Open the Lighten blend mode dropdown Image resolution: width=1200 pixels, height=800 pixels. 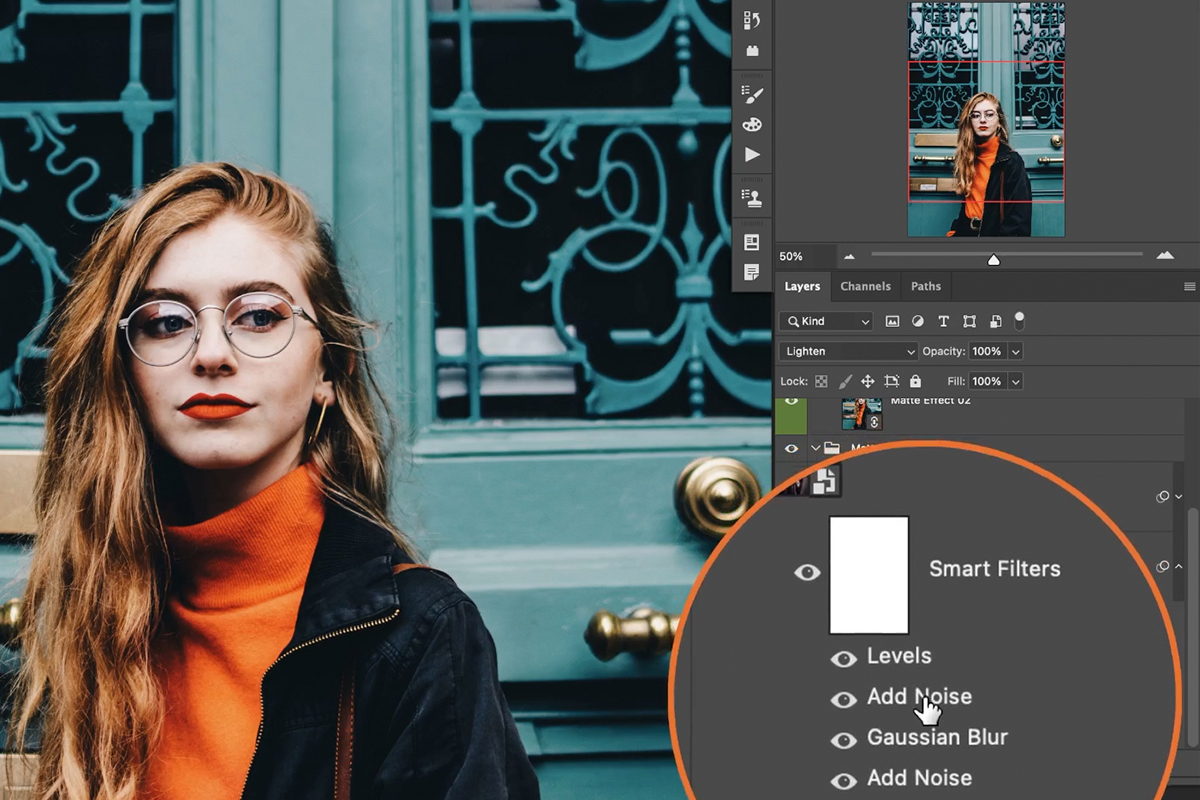pyautogui.click(x=846, y=351)
